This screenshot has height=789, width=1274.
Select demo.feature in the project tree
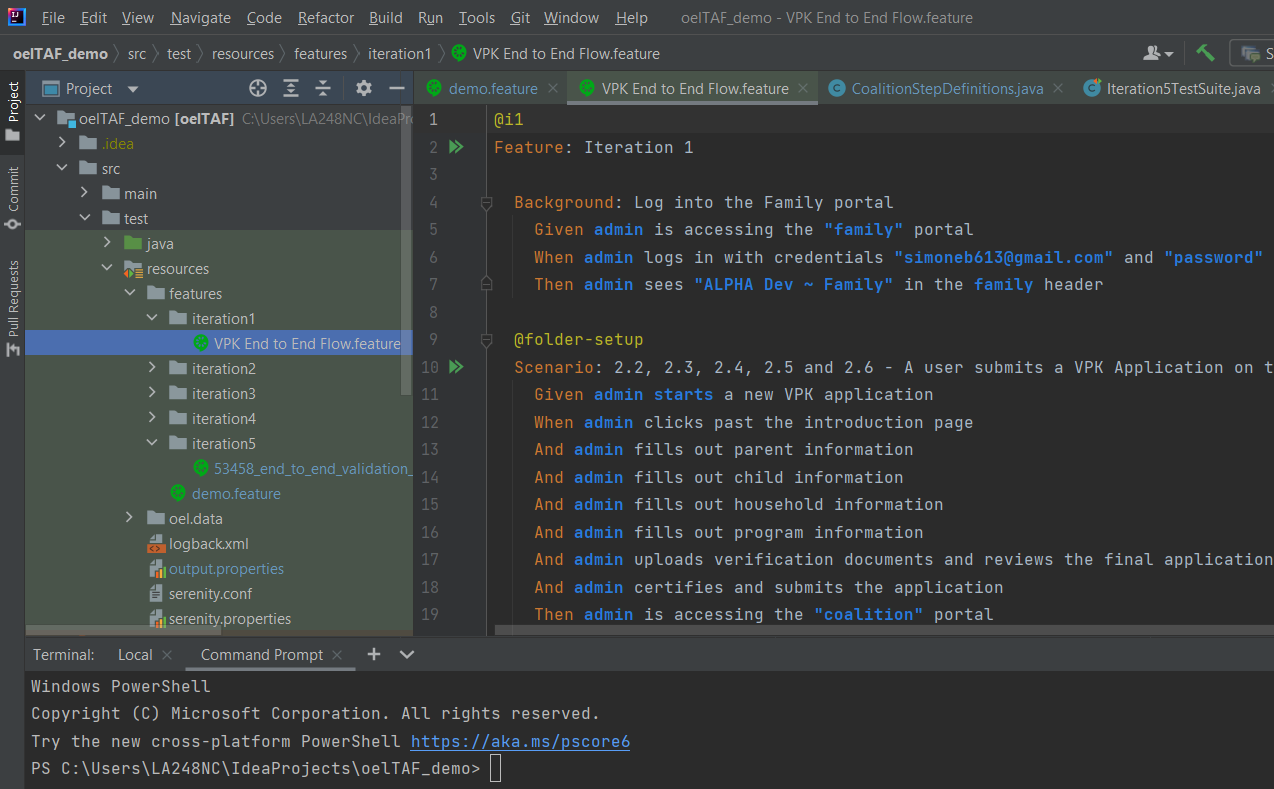point(236,493)
